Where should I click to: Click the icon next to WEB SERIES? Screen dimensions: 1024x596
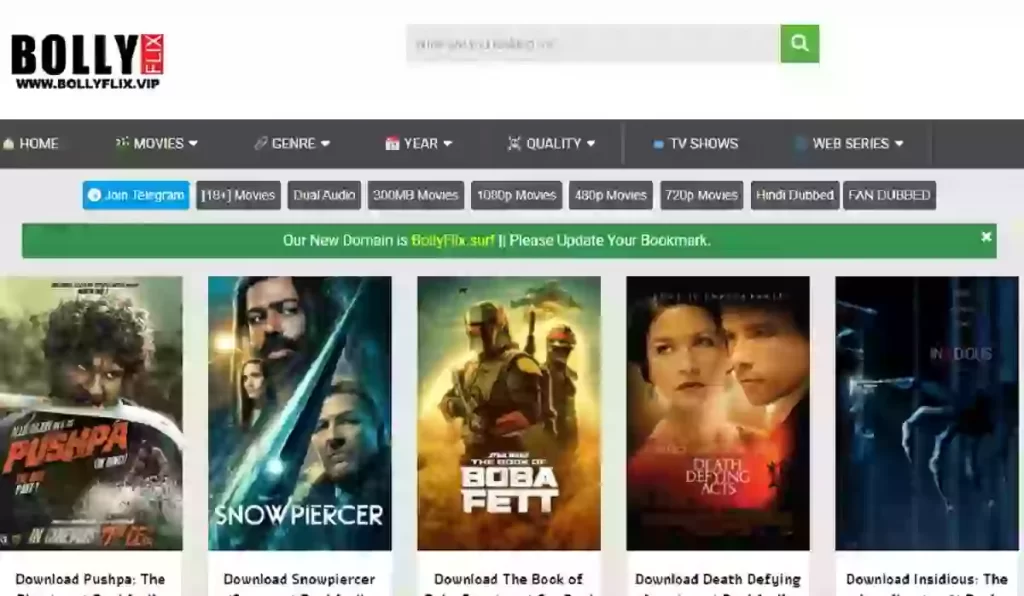(799, 143)
